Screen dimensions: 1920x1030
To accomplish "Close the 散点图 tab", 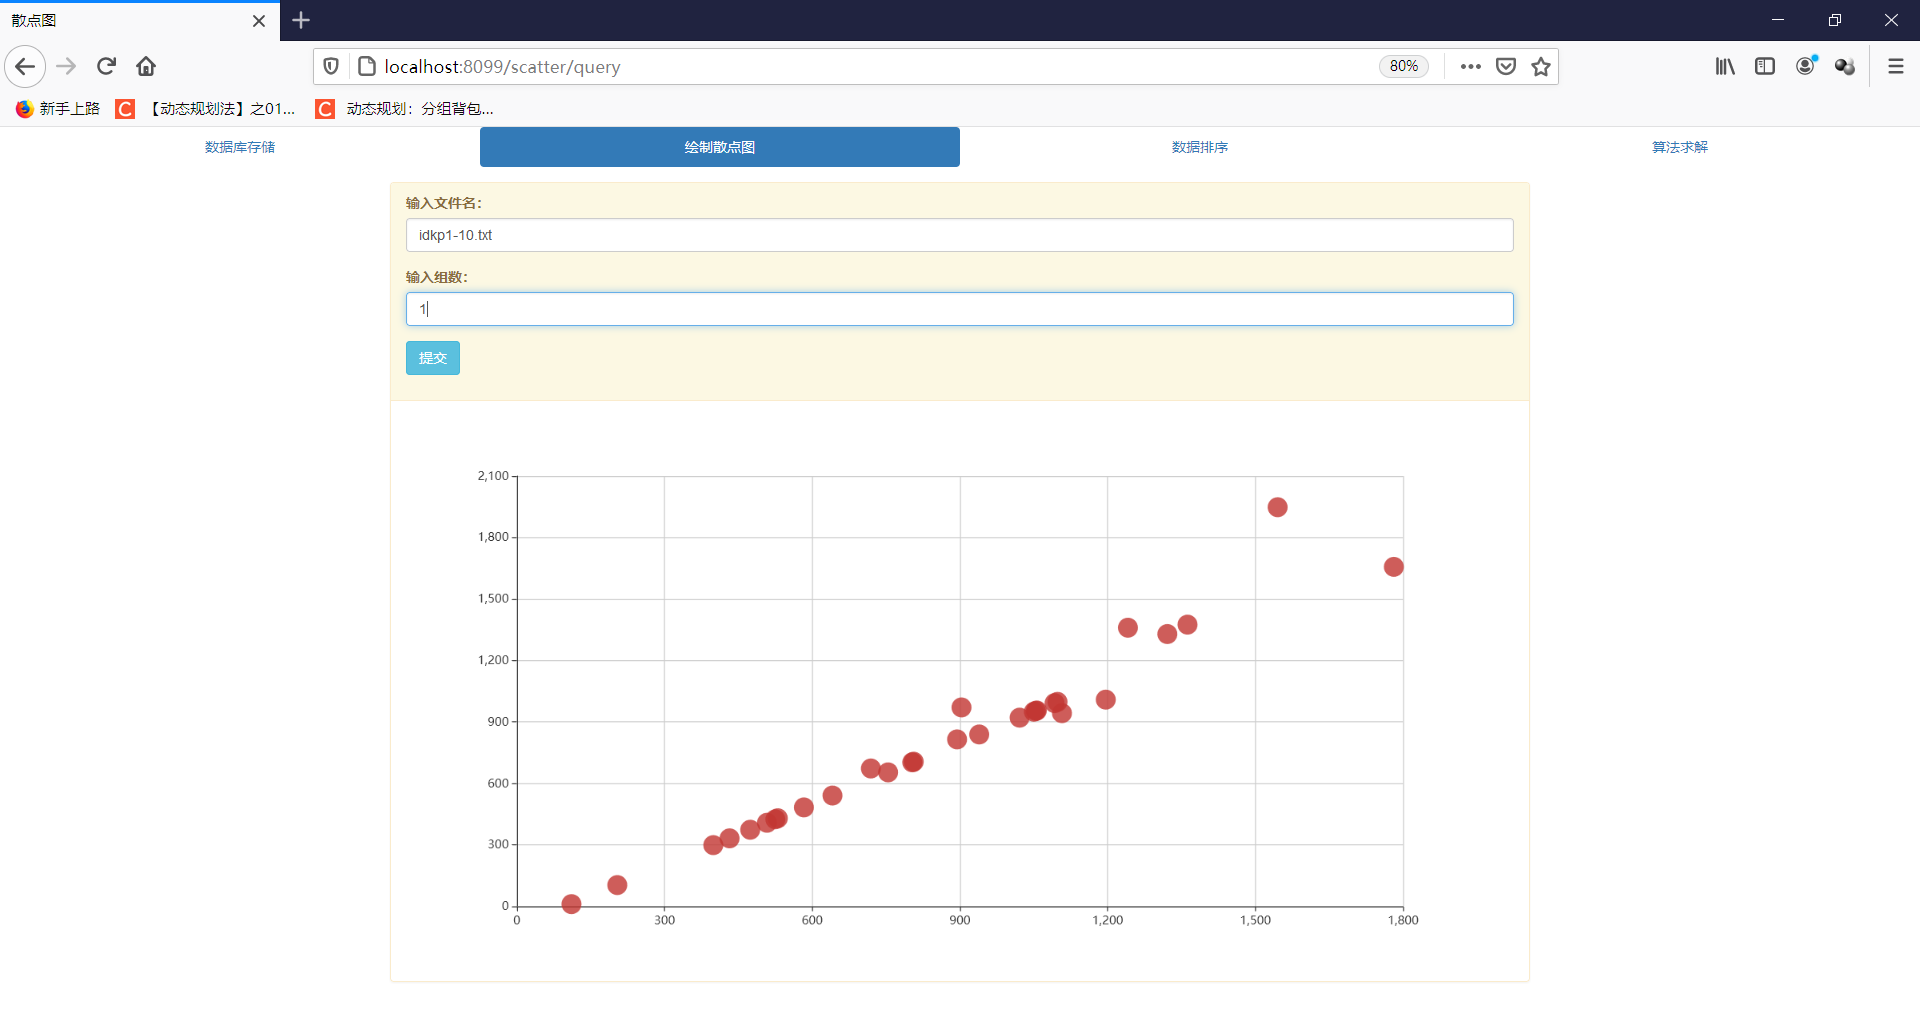I will pyautogui.click(x=259, y=21).
